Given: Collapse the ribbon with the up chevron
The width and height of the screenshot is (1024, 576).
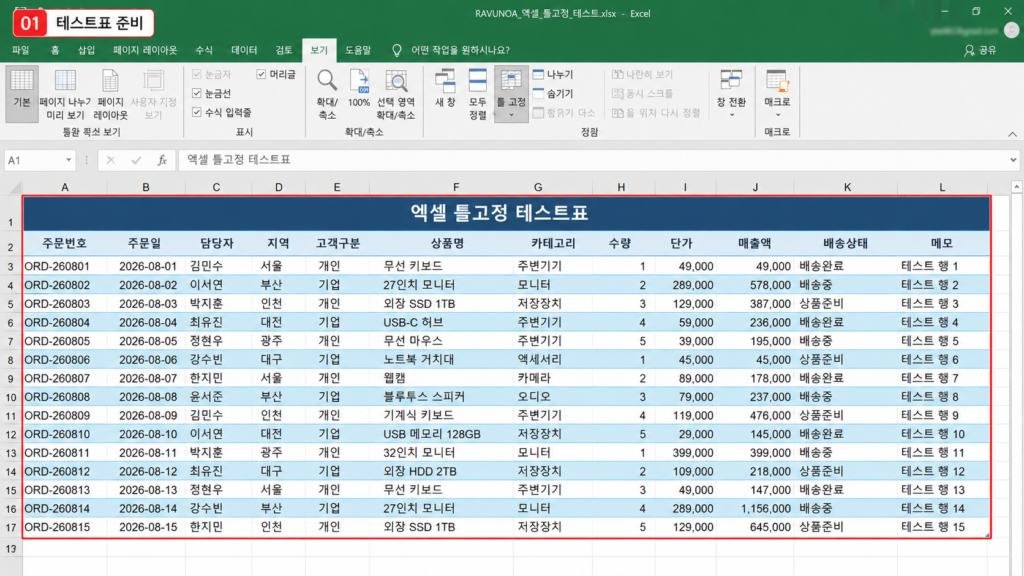Looking at the screenshot, I should pyautogui.click(x=1012, y=134).
